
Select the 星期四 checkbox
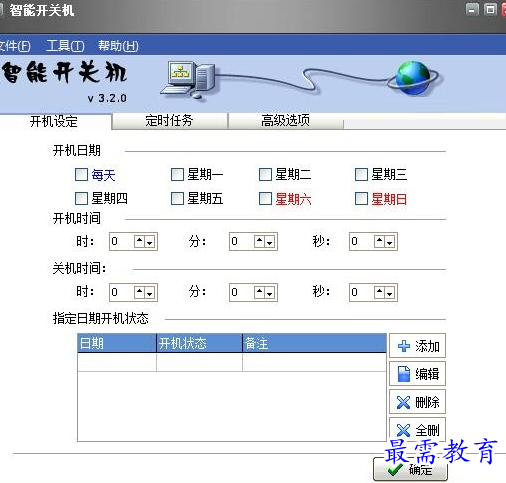coord(81,198)
